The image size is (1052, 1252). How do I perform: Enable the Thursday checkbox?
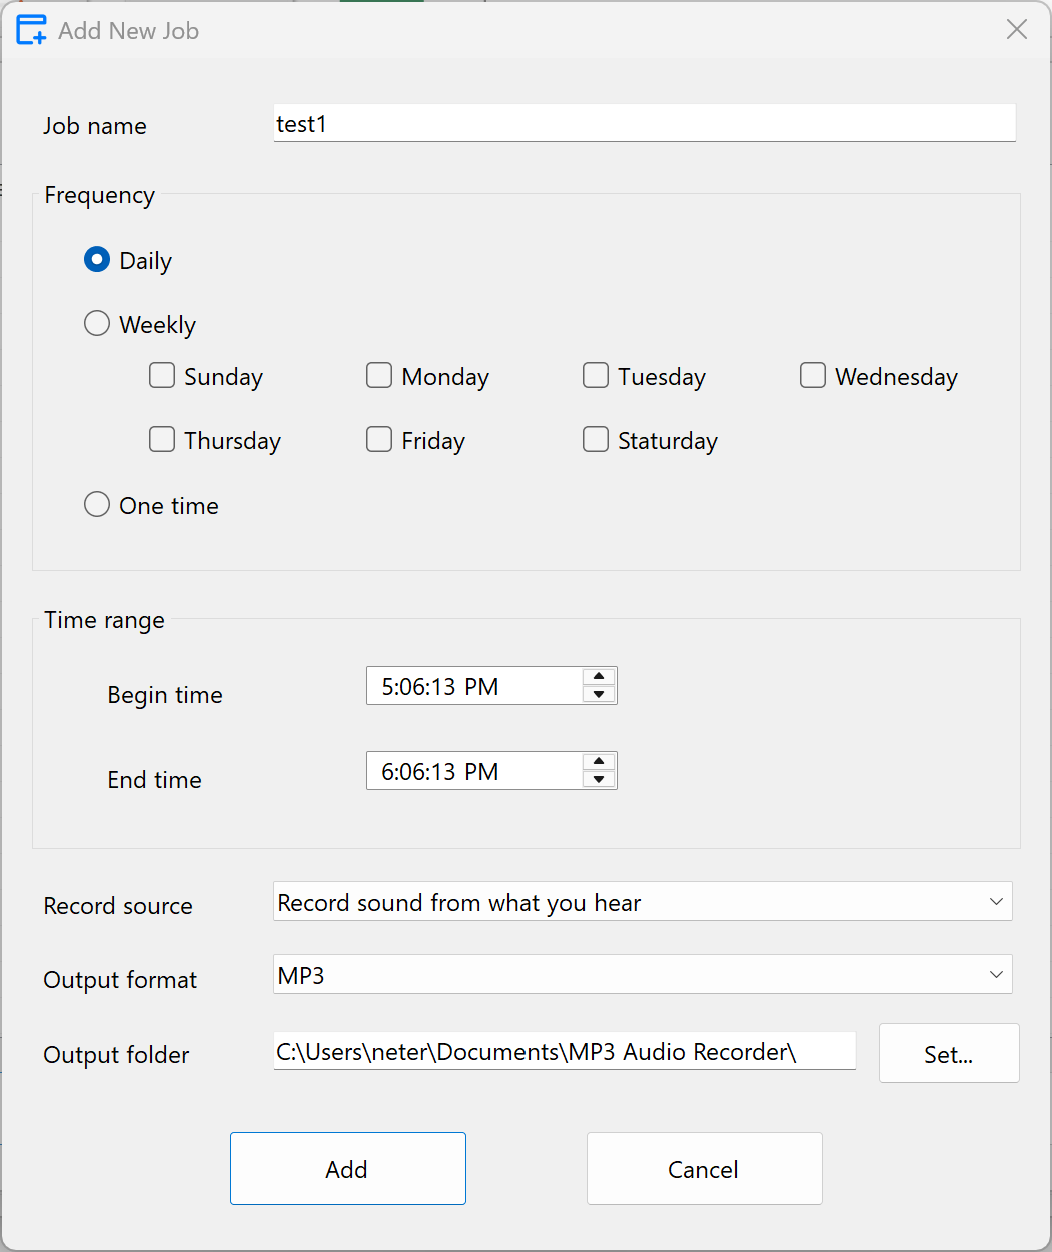click(161, 439)
